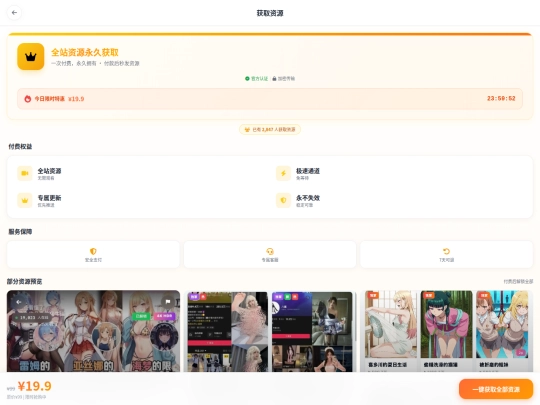Click the back arrow overlay on first preview
The height and width of the screenshot is (405, 540).
coord(19,302)
